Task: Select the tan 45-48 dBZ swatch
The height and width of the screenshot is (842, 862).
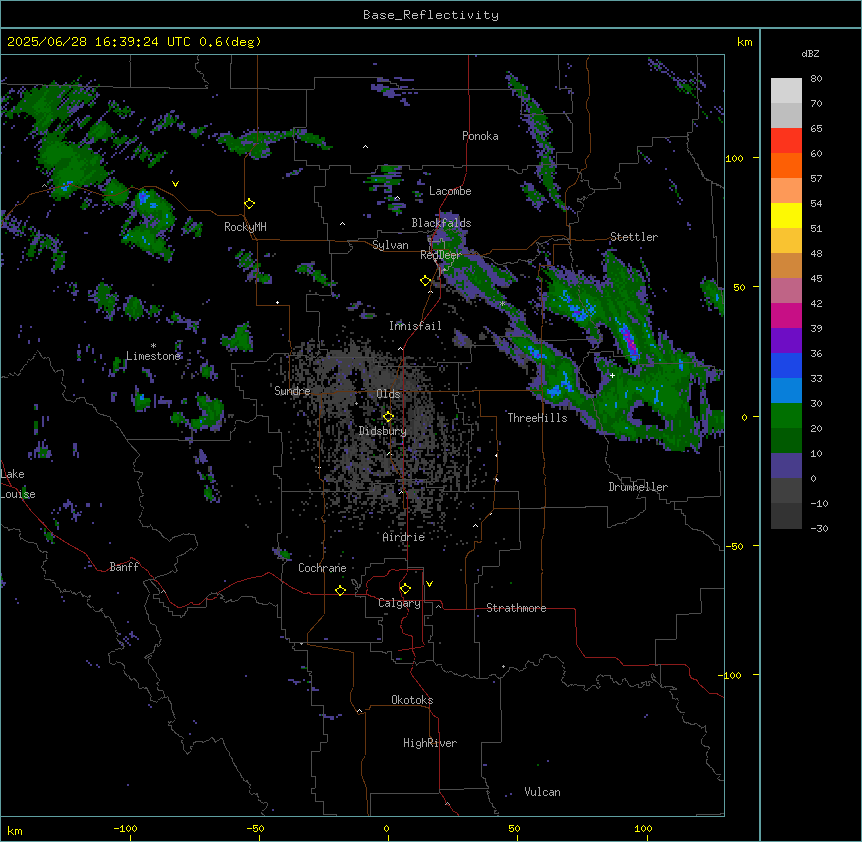Action: tap(786, 265)
